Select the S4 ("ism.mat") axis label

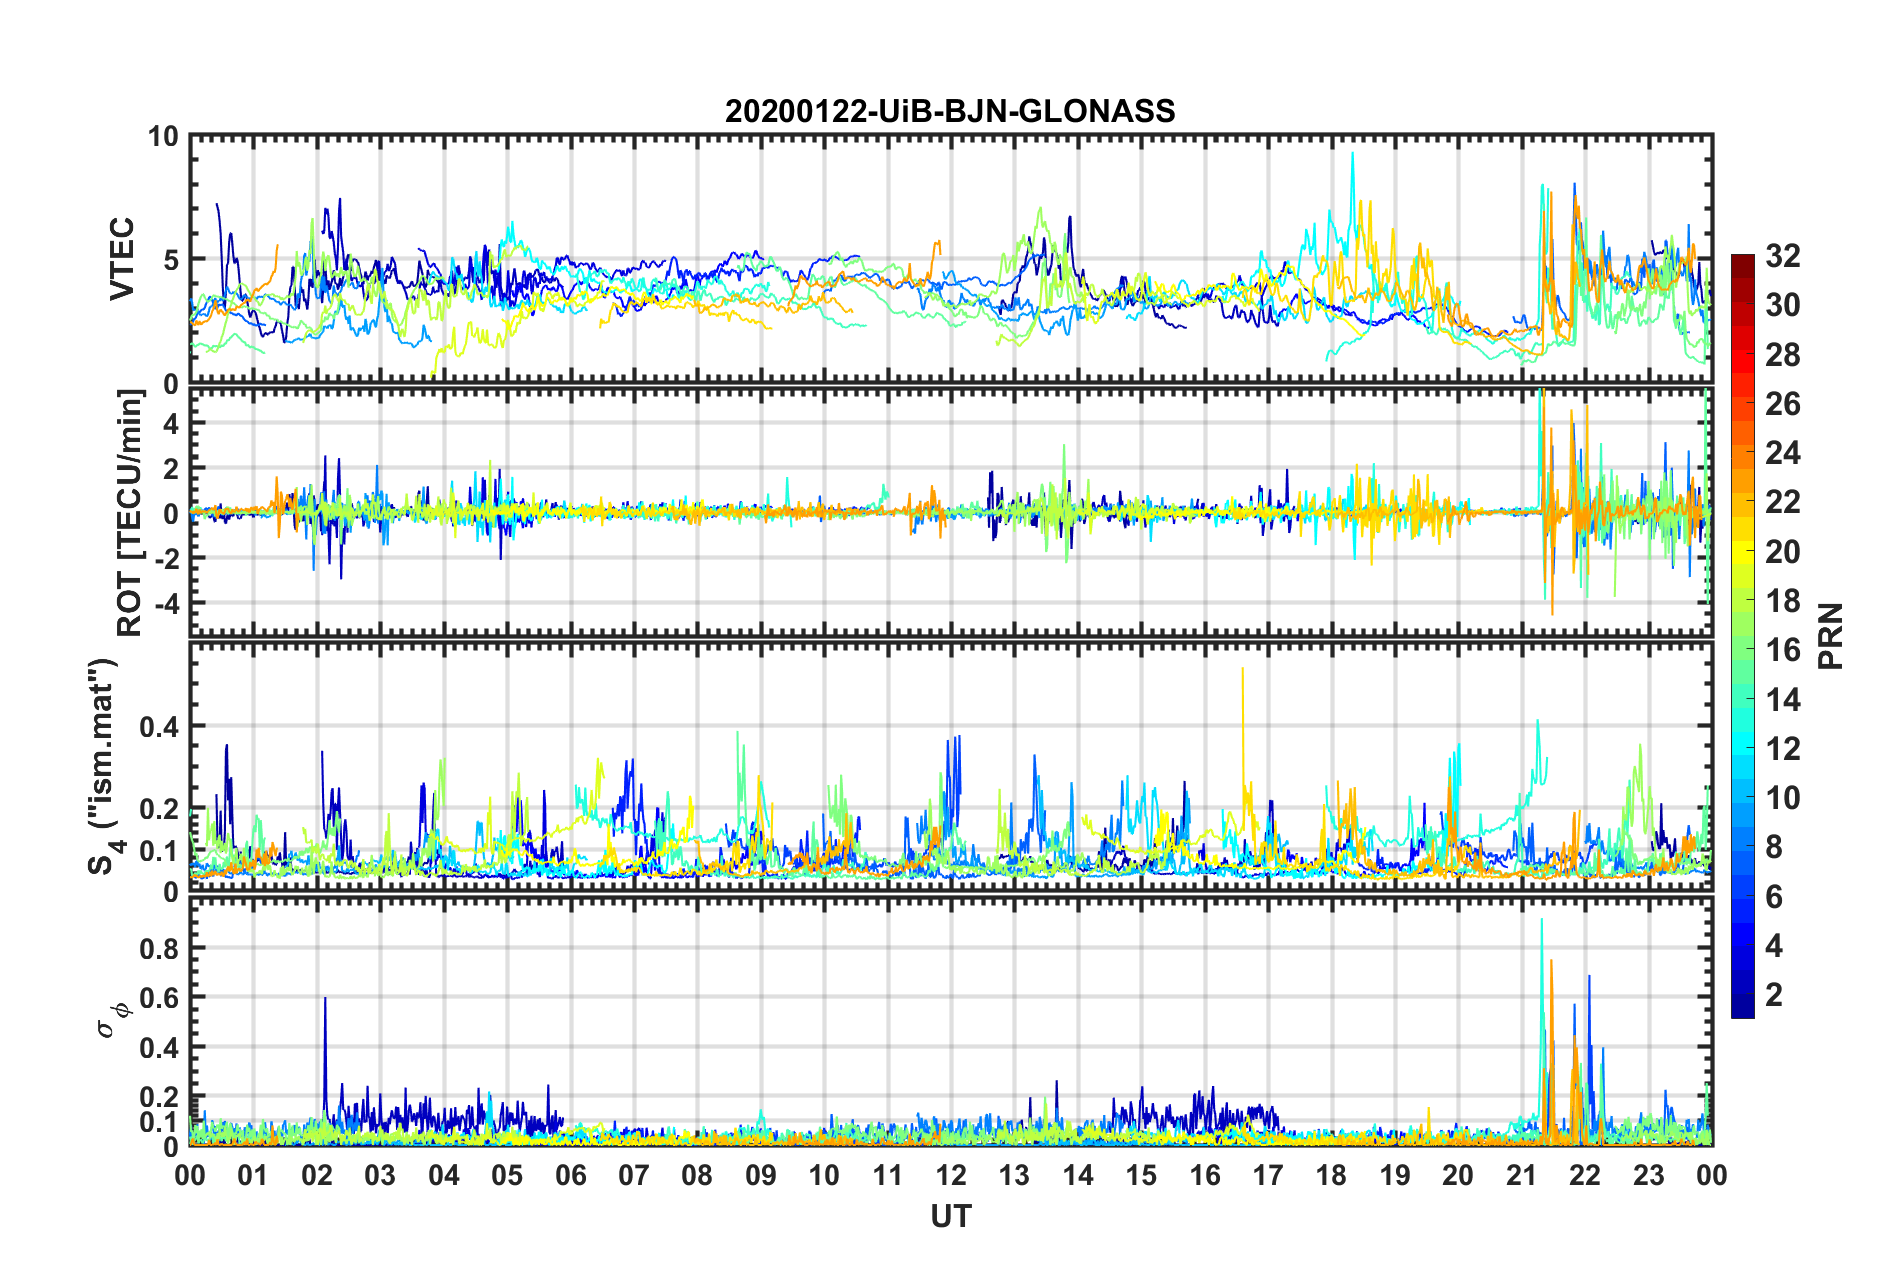tap(103, 766)
